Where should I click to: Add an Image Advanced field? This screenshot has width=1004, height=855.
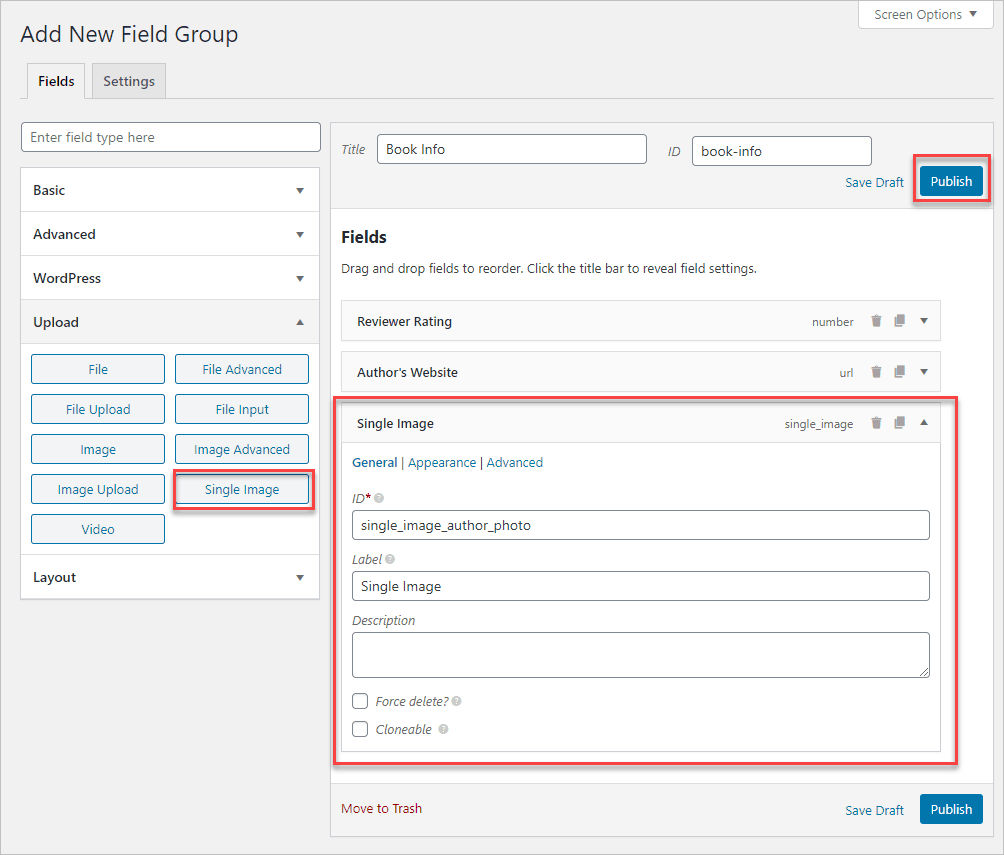point(242,450)
